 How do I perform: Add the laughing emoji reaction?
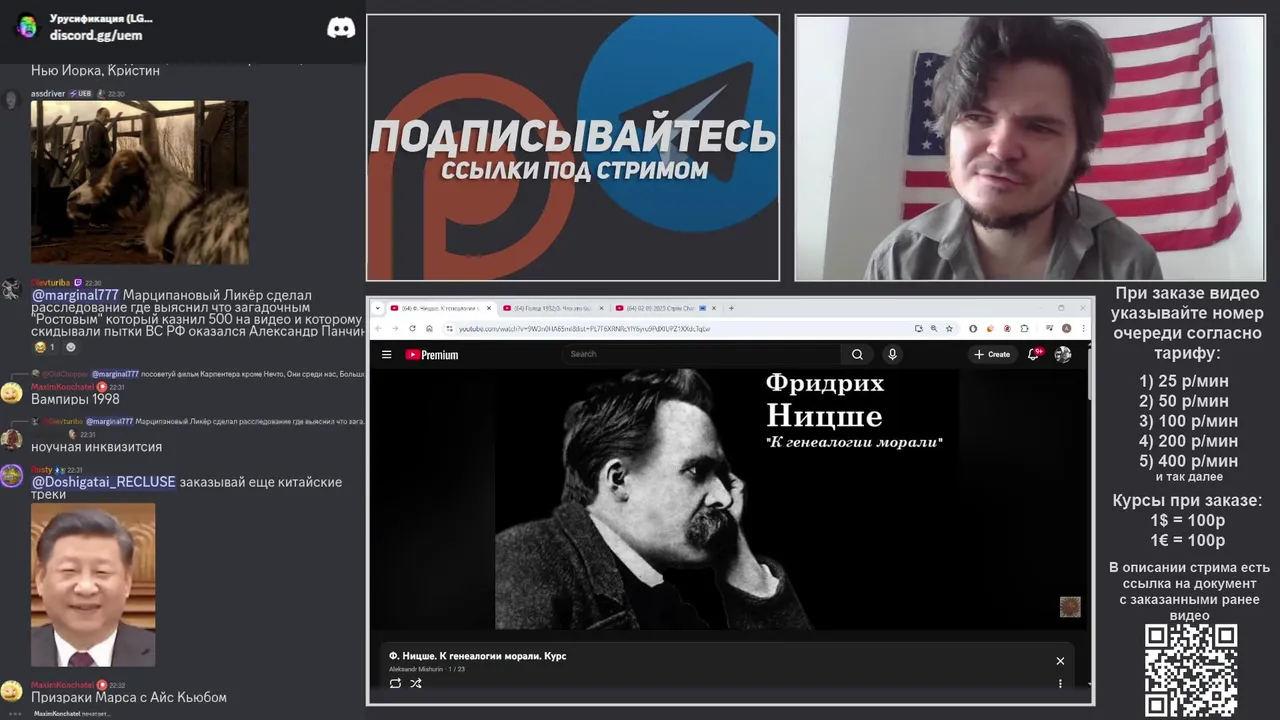tap(45, 347)
